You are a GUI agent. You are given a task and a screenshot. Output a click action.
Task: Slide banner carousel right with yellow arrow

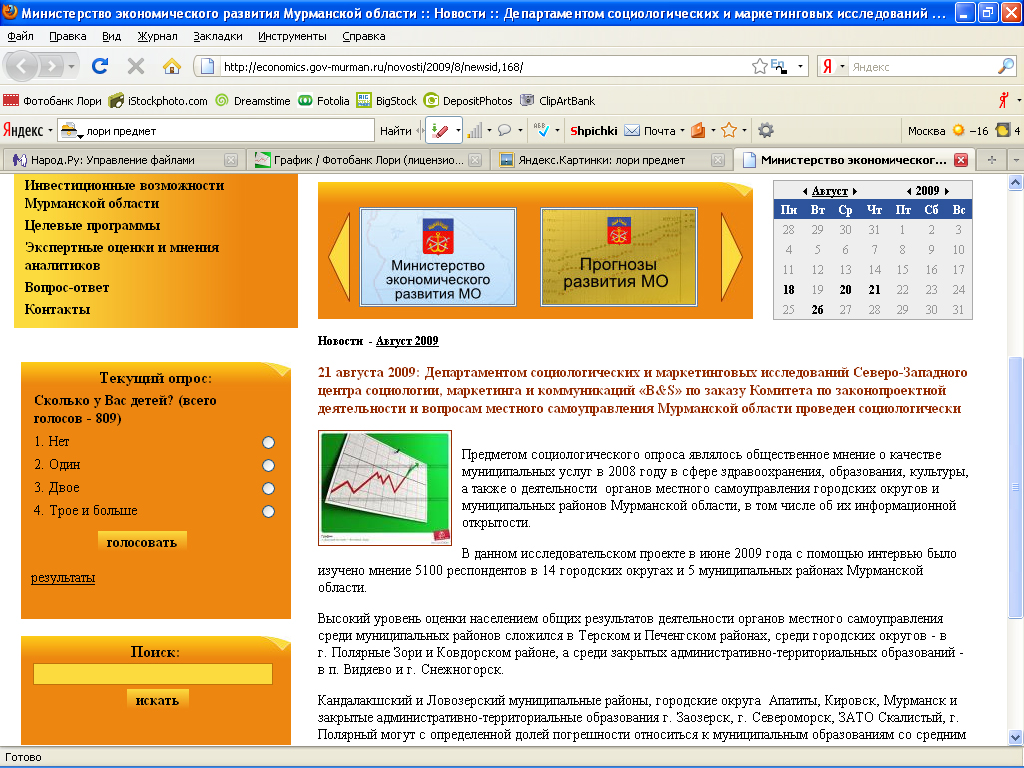(731, 257)
